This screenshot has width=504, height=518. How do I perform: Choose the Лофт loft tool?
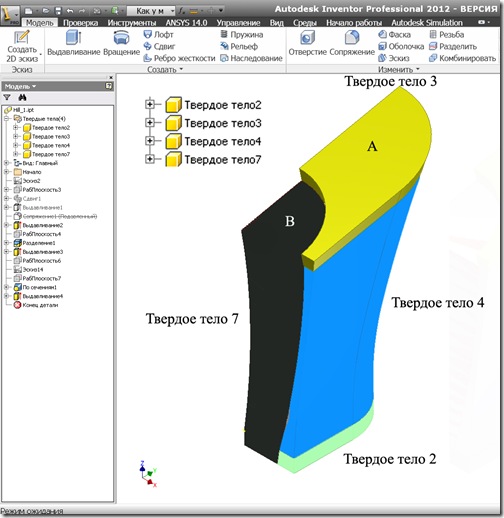pyautogui.click(x=158, y=34)
